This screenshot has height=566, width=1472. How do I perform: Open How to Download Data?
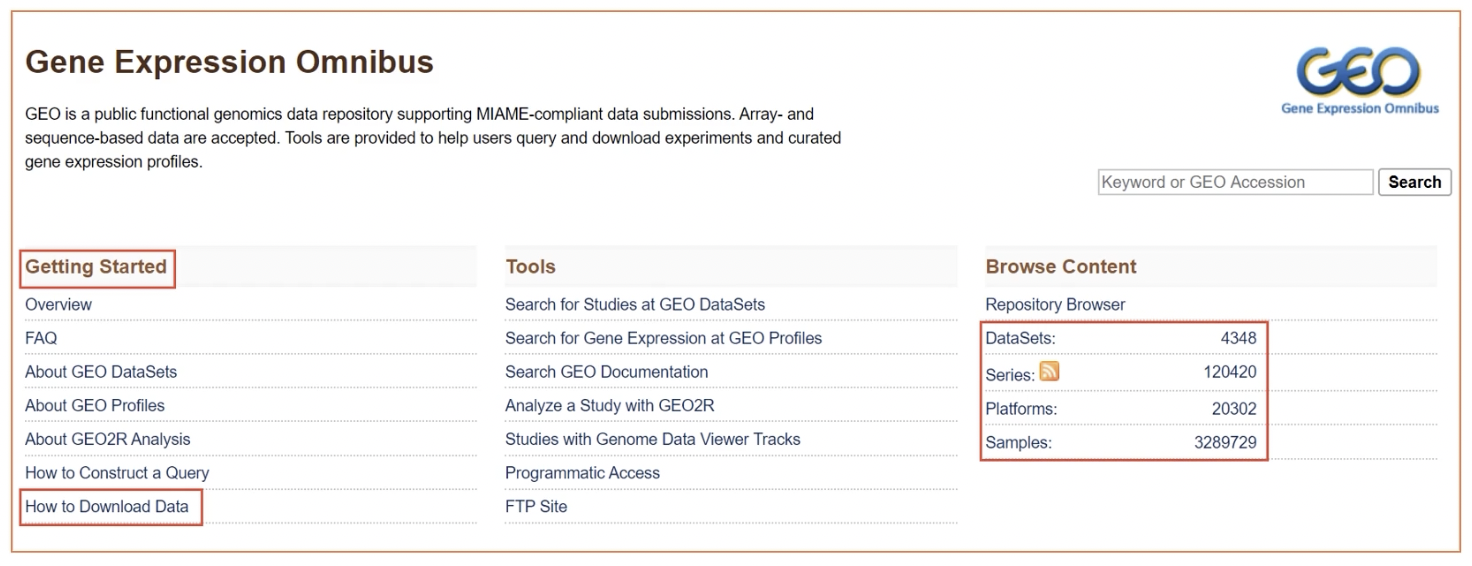(107, 507)
